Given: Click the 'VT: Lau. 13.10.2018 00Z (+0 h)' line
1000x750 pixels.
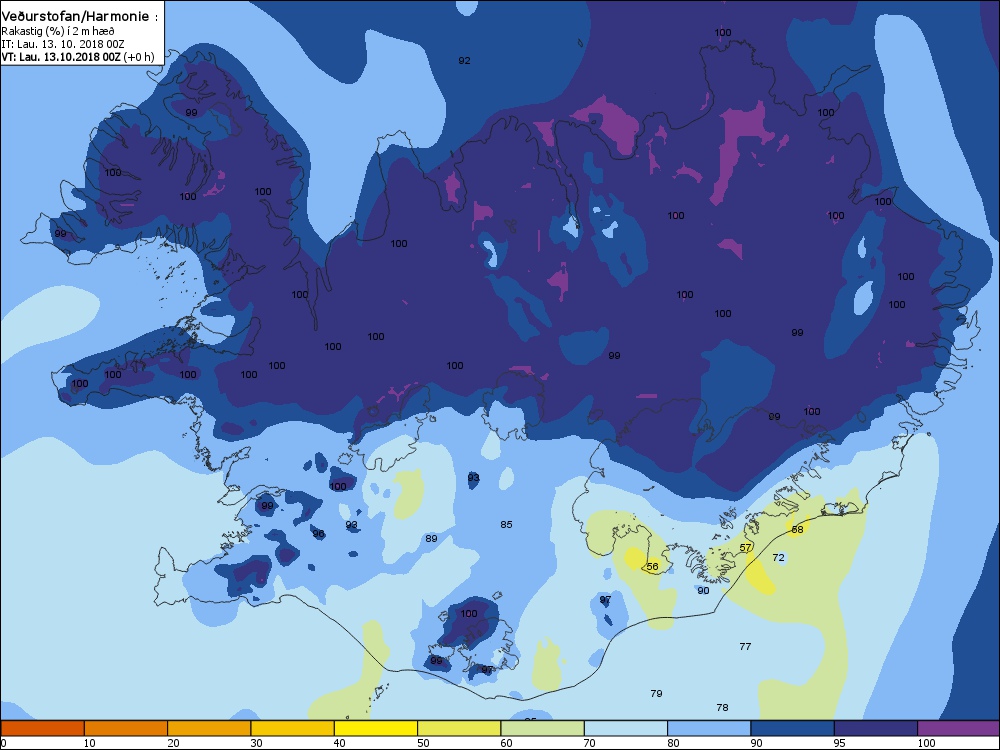Looking at the screenshot, I should point(78,57).
